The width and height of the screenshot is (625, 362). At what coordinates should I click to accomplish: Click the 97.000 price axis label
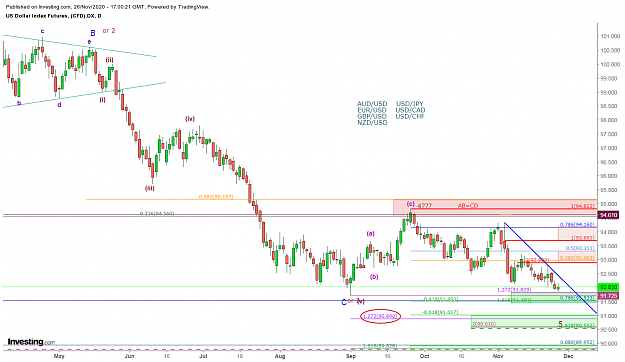[610, 148]
